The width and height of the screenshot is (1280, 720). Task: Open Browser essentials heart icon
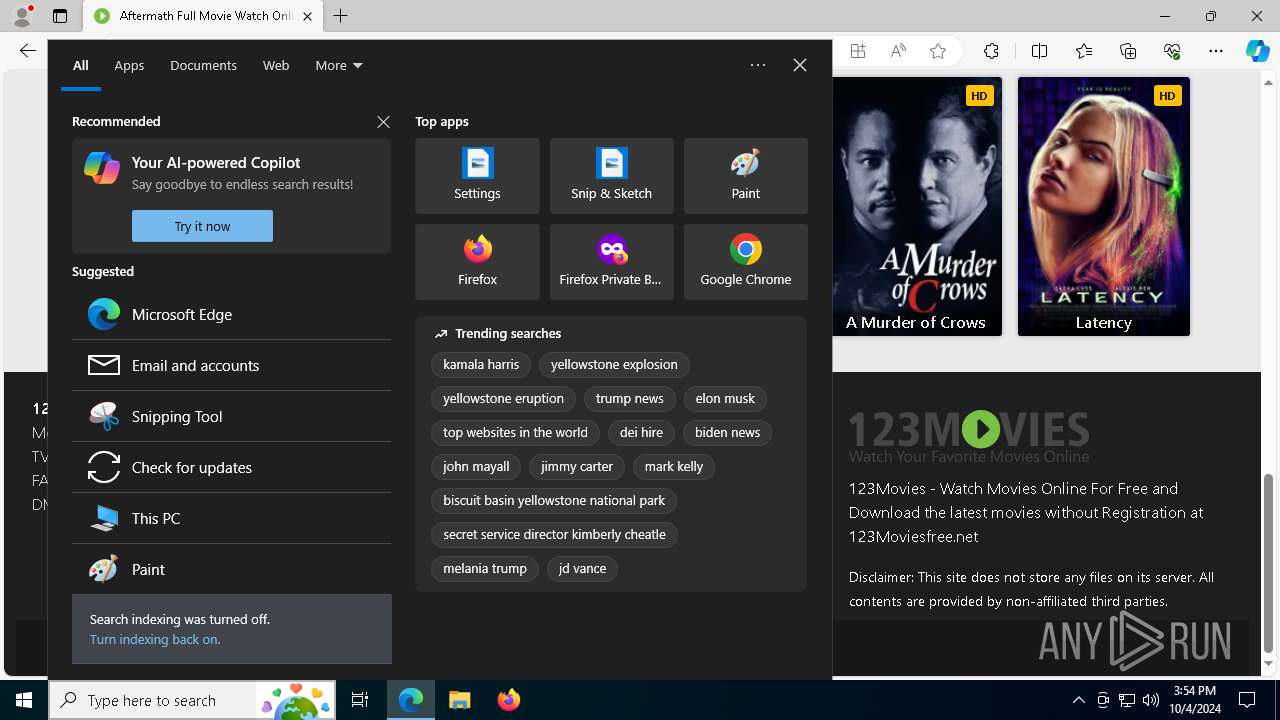[1172, 51]
